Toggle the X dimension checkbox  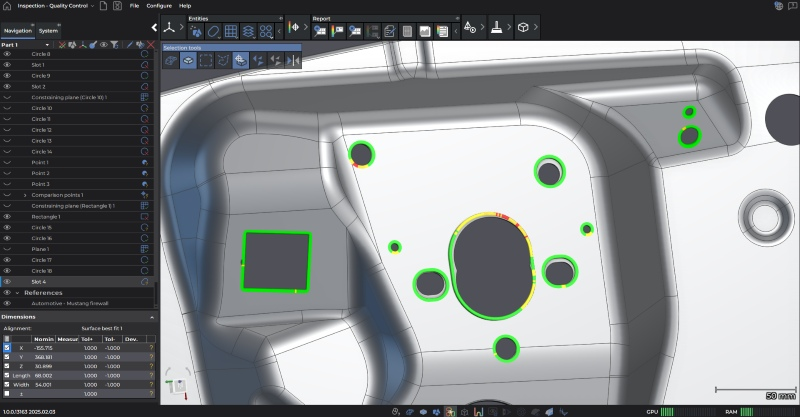(7, 347)
